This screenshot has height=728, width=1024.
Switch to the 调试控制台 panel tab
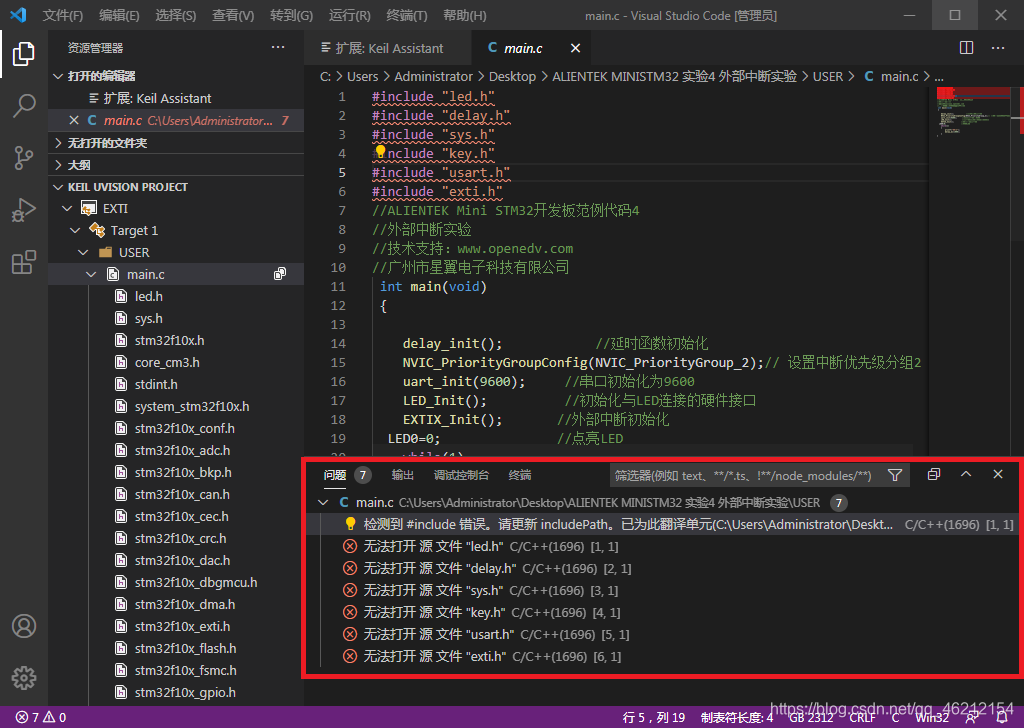(x=461, y=475)
